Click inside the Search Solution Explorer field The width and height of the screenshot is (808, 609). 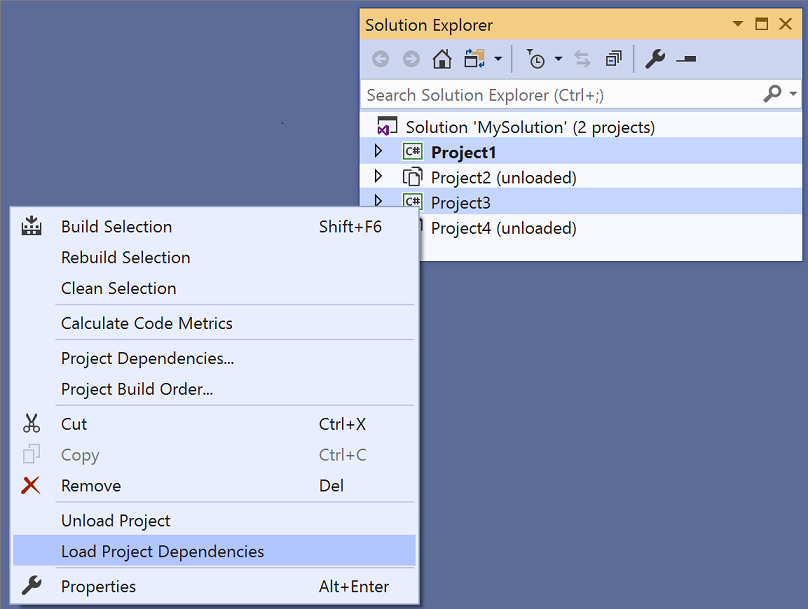point(550,94)
